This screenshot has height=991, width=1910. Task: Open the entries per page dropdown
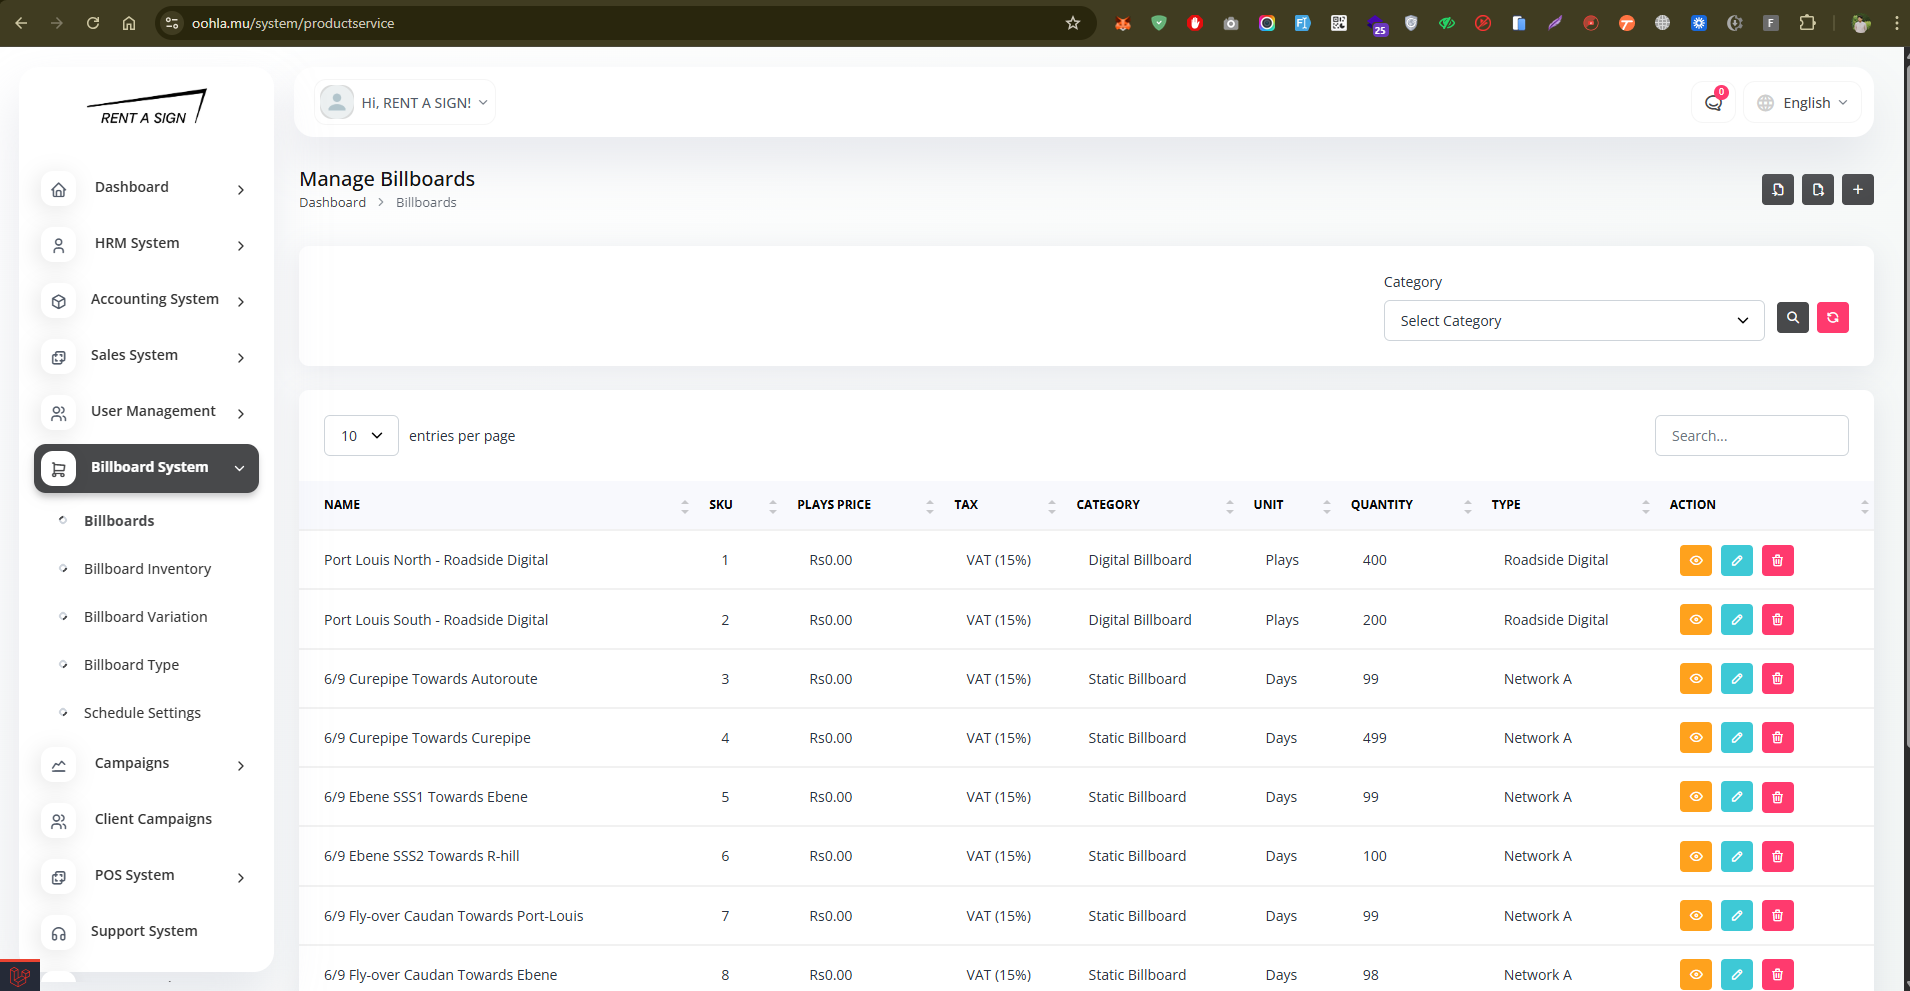(361, 436)
